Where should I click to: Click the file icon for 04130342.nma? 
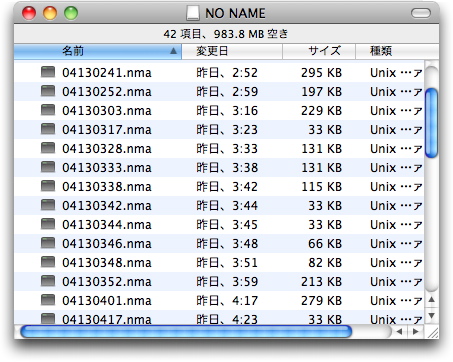pos(48,205)
